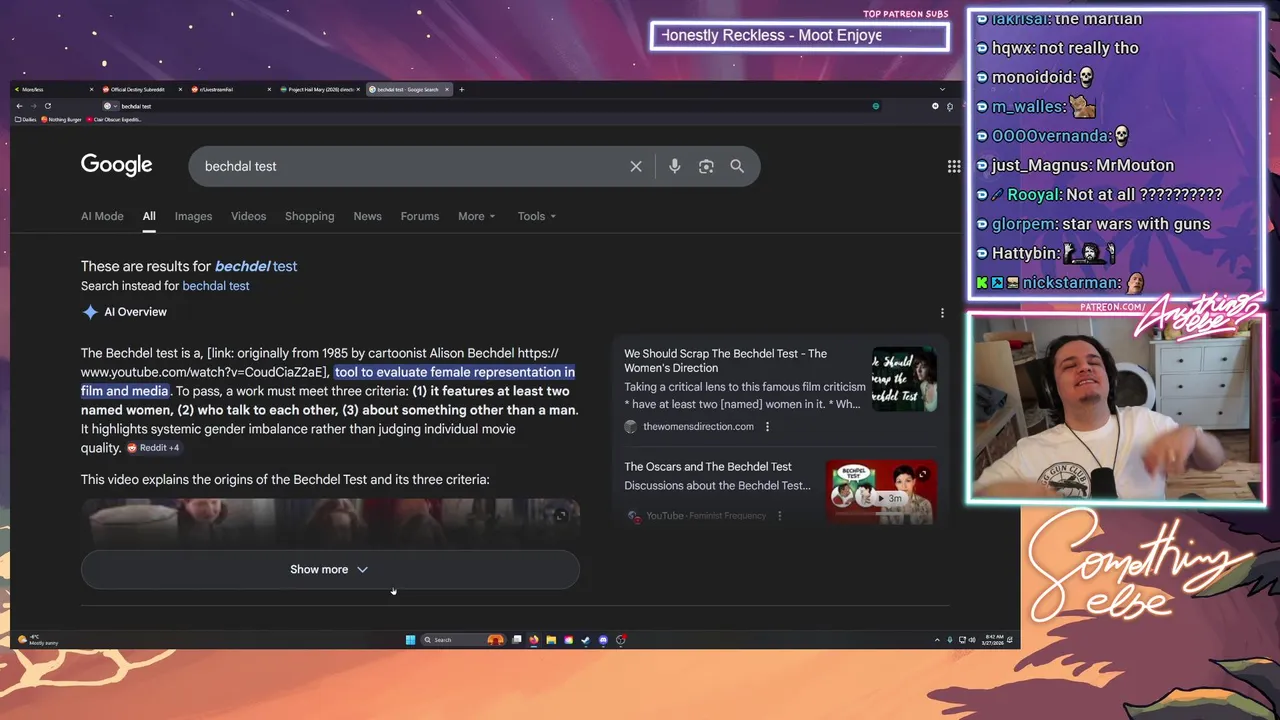Click the Windows taskbar Search box
The width and height of the screenshot is (1280, 720).
point(462,640)
